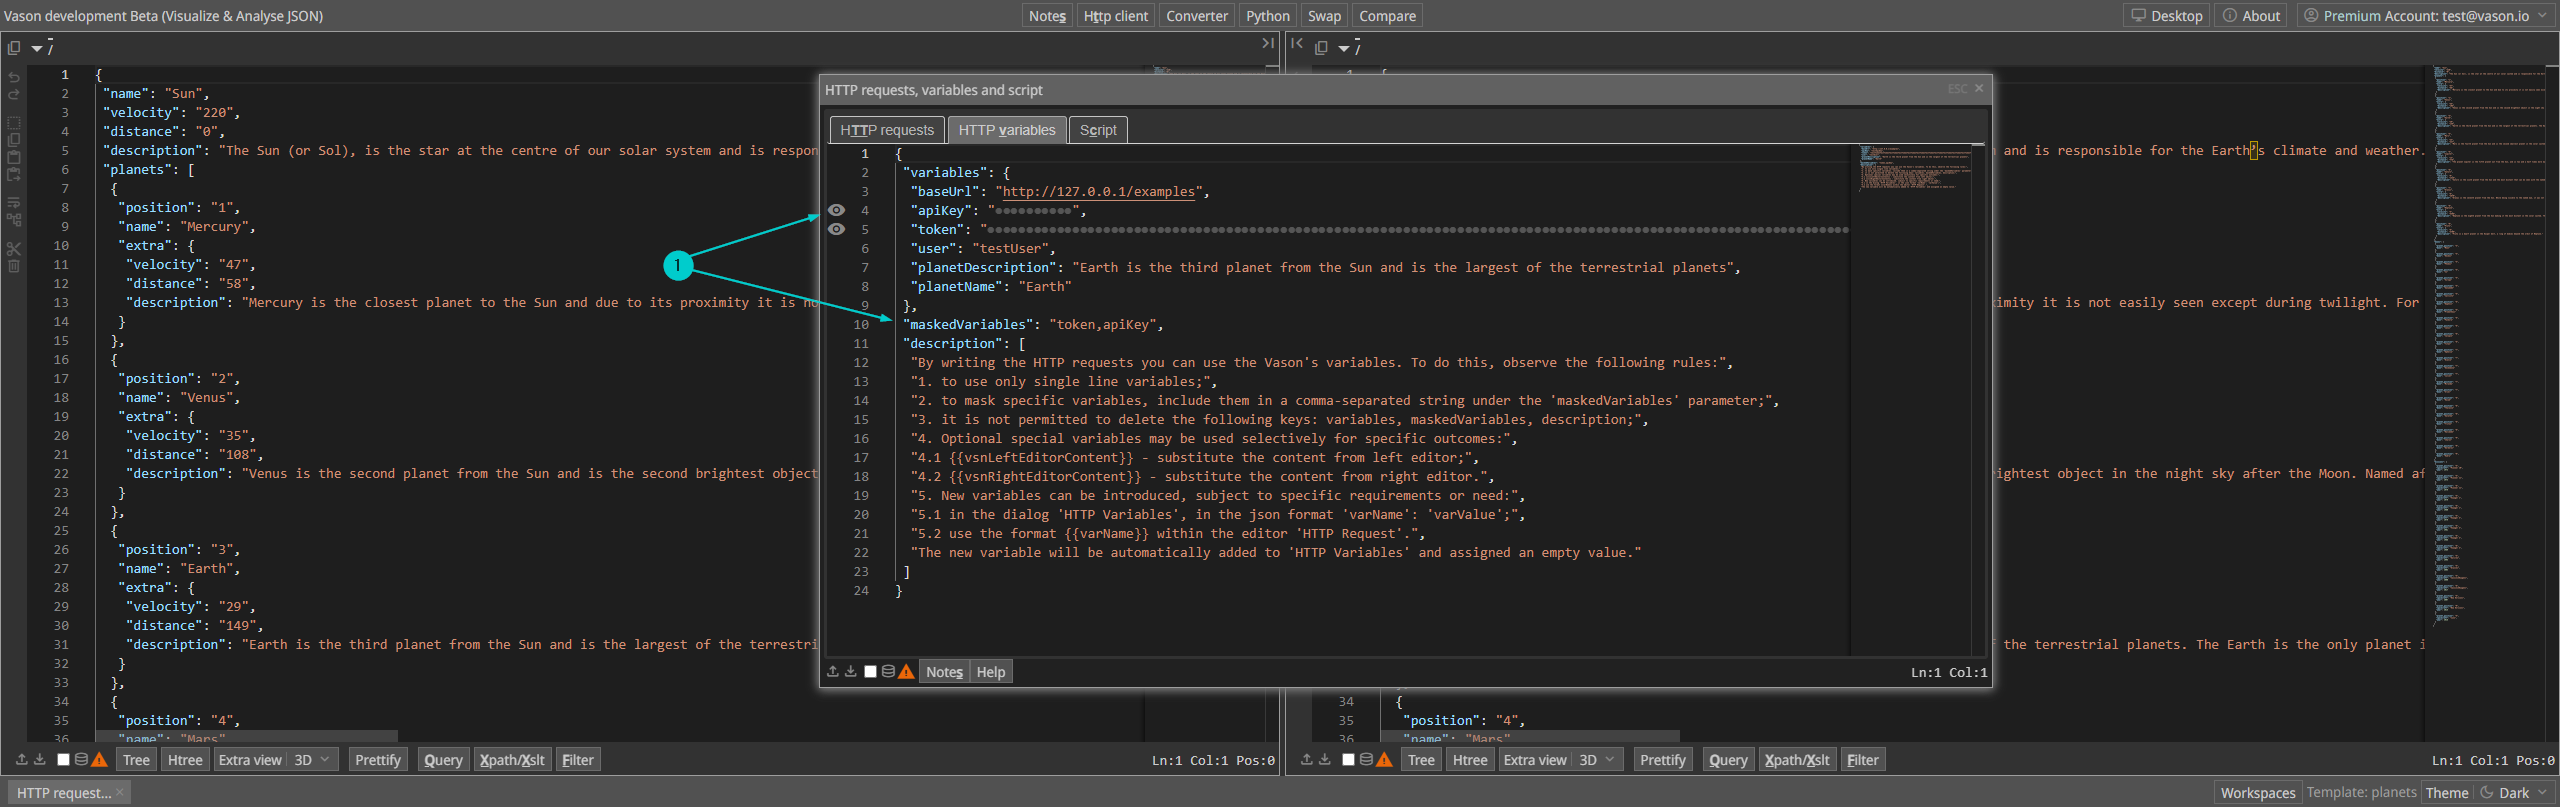Click database icon in HTTP dialog footer
Screen dimensions: 2560x807
[x=888, y=672]
